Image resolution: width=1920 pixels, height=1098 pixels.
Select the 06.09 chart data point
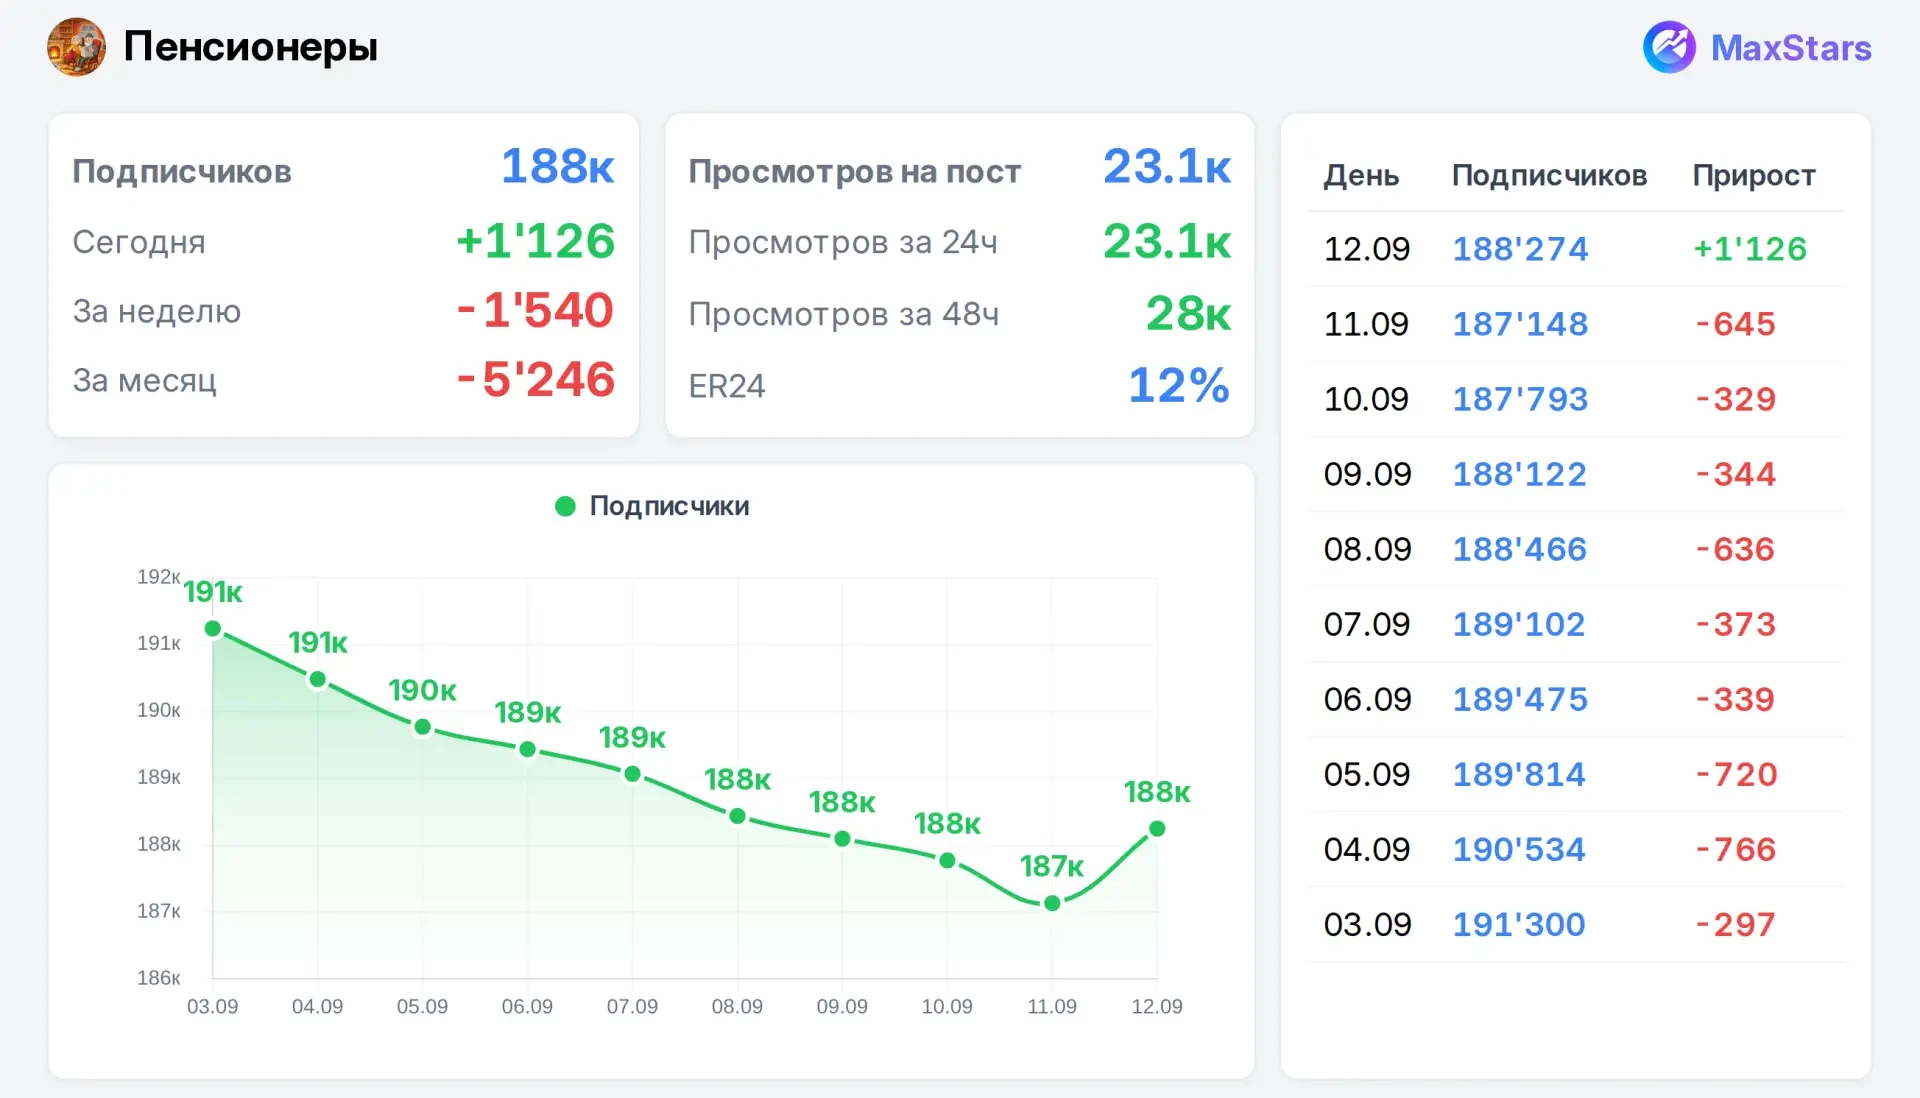coord(528,750)
